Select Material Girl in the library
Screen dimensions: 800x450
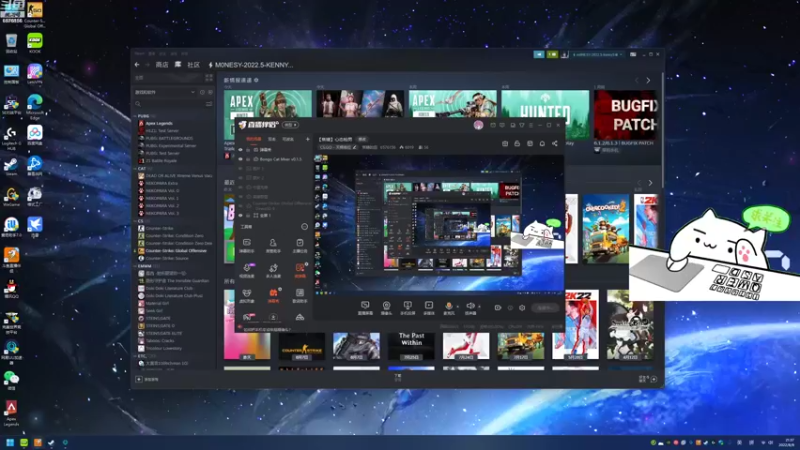(157, 303)
